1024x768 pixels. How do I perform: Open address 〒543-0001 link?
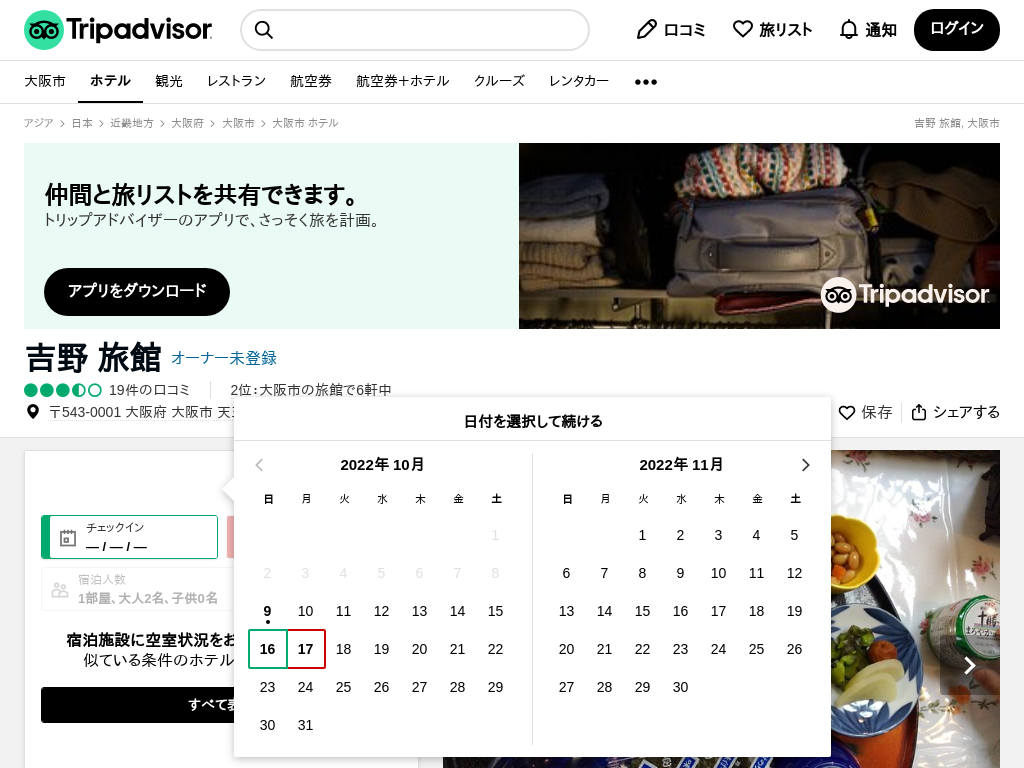pyautogui.click(x=142, y=412)
